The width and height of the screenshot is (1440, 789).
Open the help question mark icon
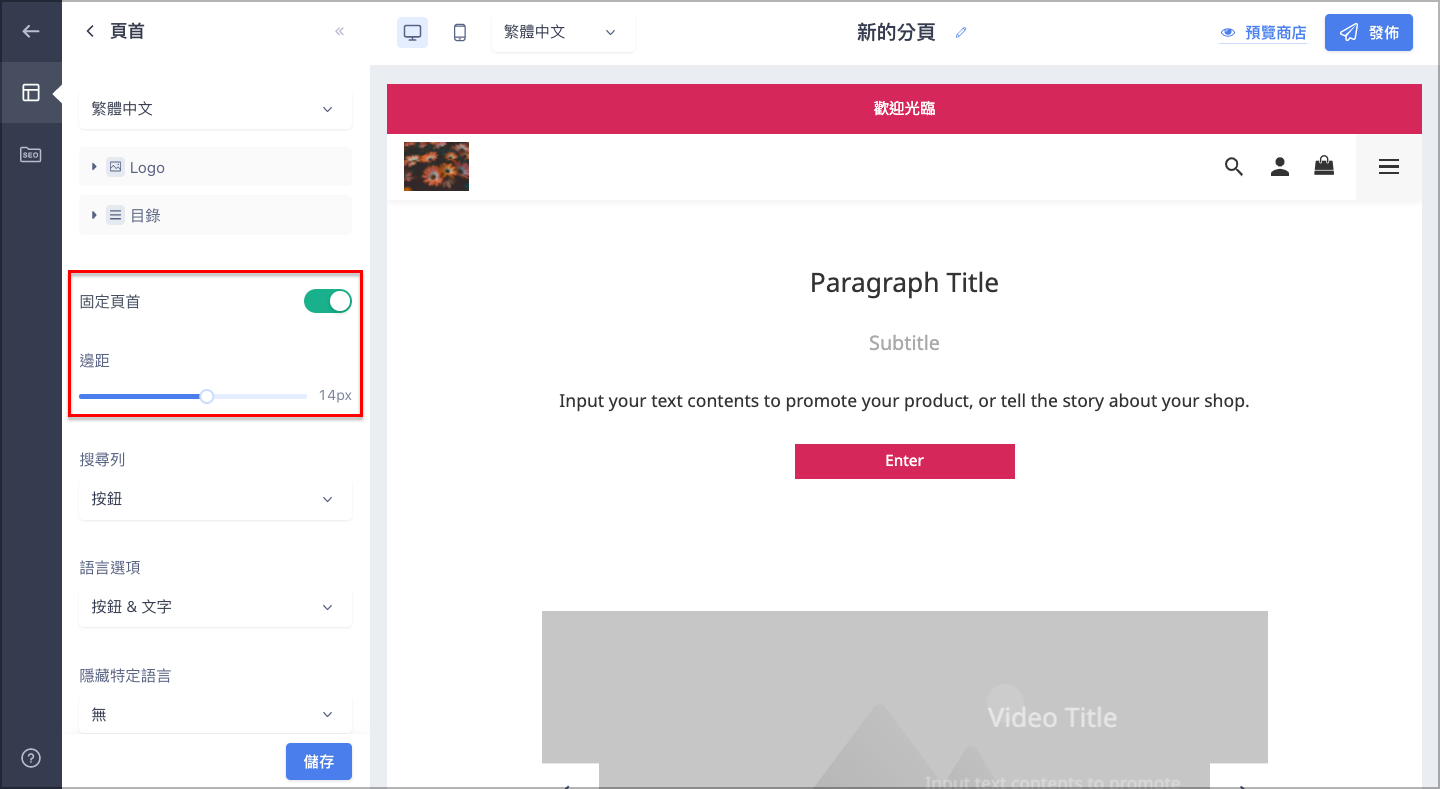(31, 757)
